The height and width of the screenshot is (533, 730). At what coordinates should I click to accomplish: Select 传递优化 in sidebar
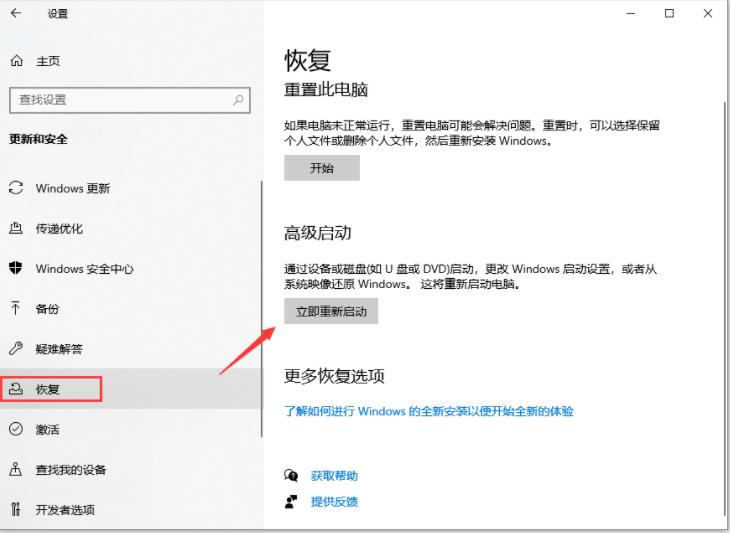click(59, 228)
